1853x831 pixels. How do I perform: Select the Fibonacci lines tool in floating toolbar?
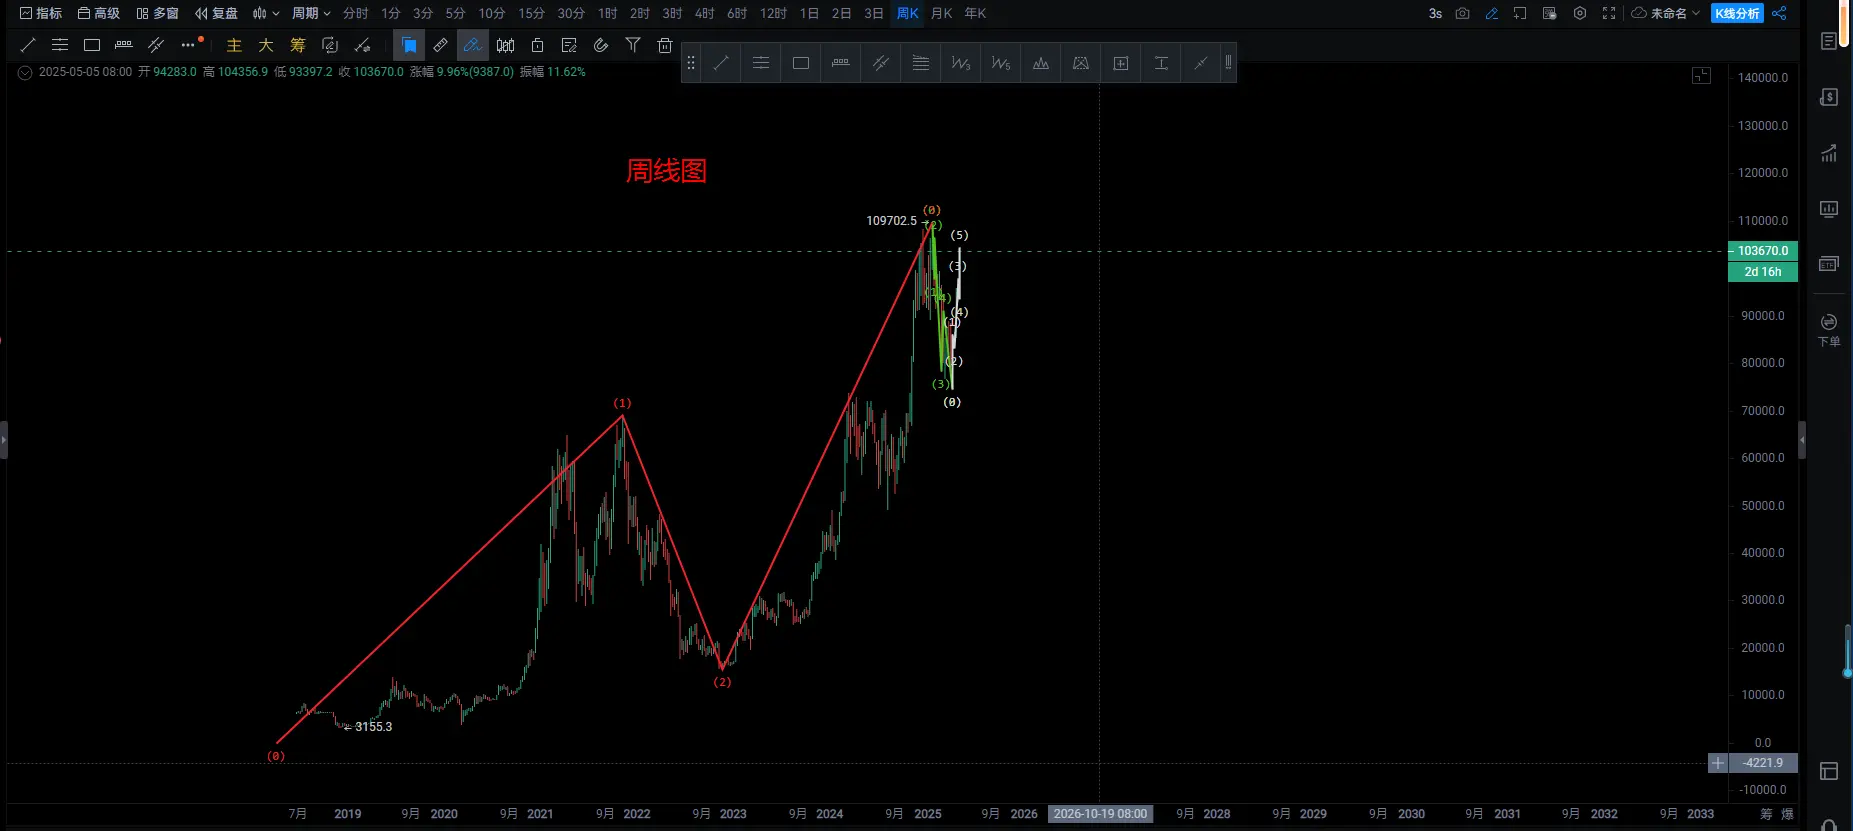point(921,63)
